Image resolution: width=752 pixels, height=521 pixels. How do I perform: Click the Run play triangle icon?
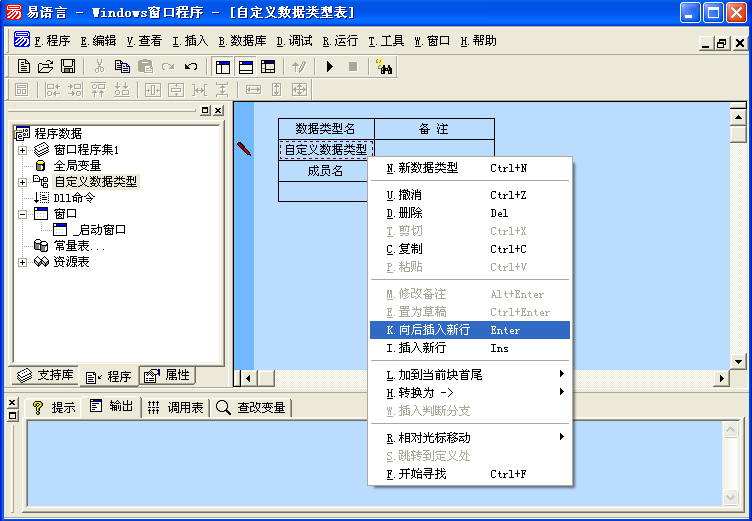(x=329, y=66)
